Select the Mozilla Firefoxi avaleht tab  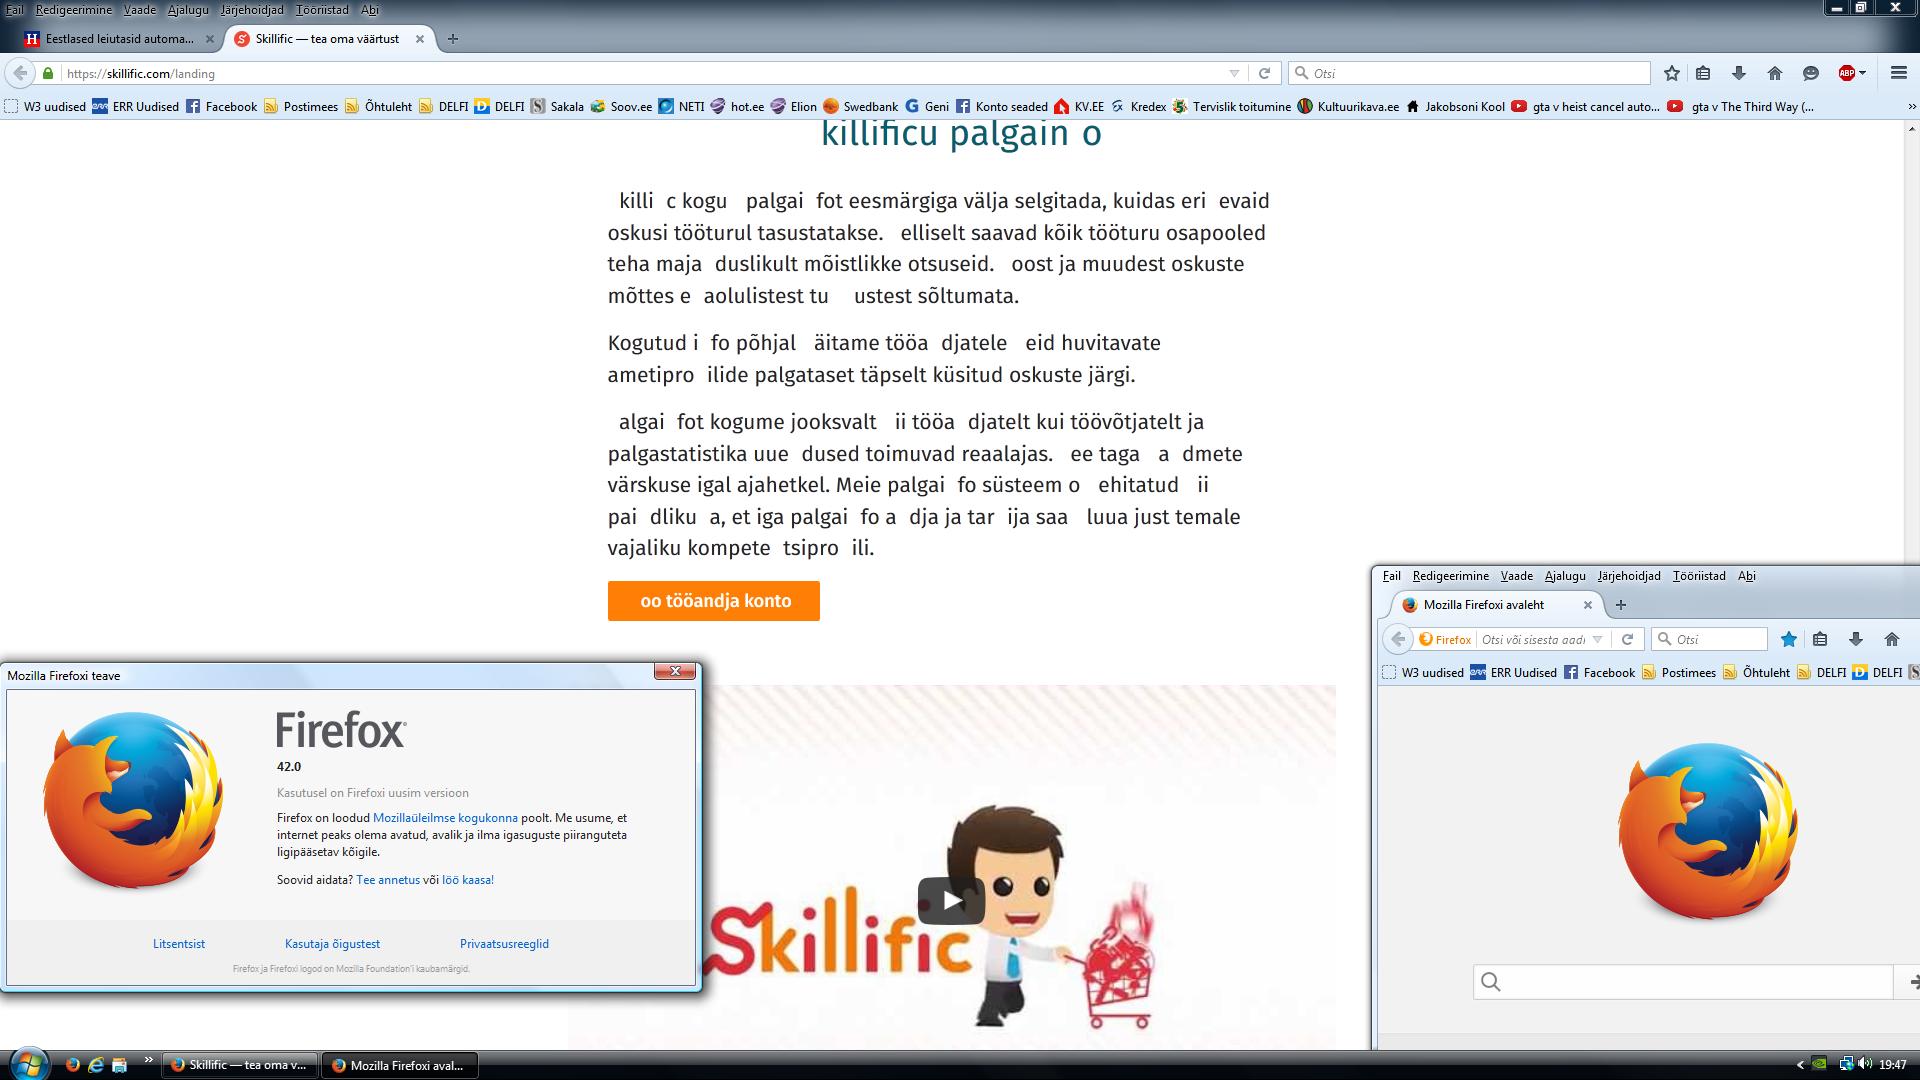(1496, 605)
